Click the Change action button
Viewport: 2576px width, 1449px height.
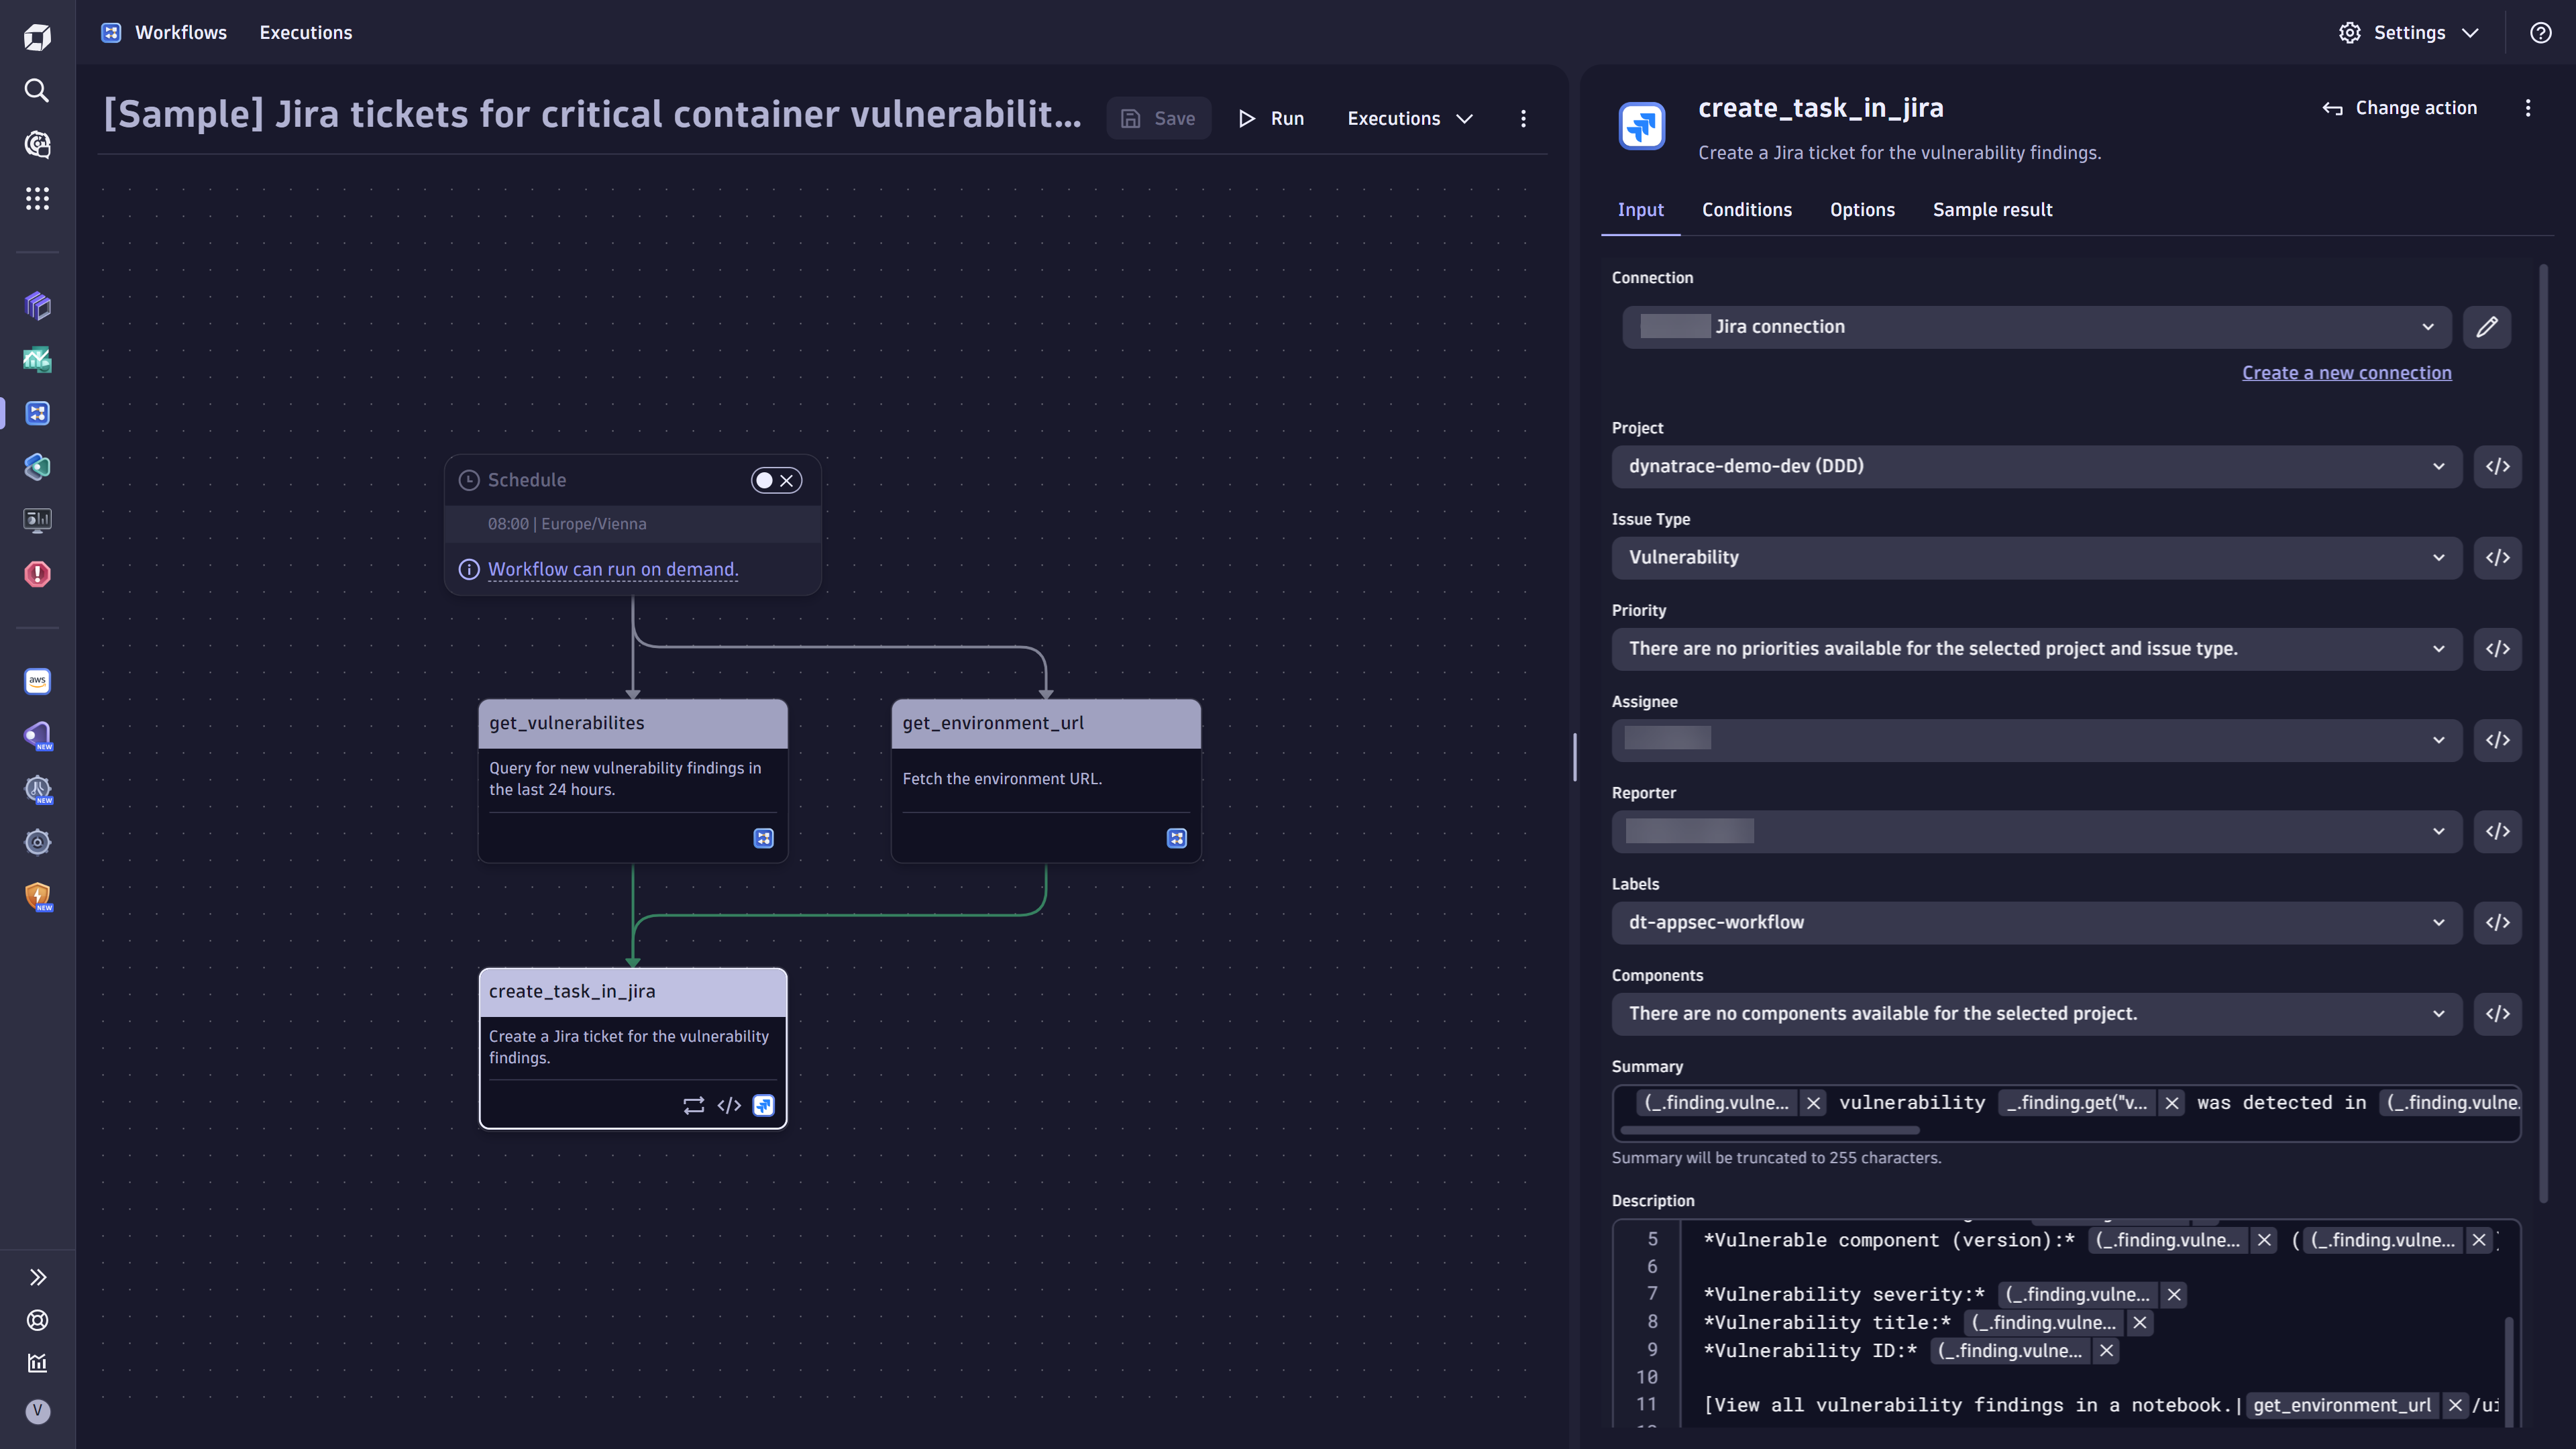2399,108
